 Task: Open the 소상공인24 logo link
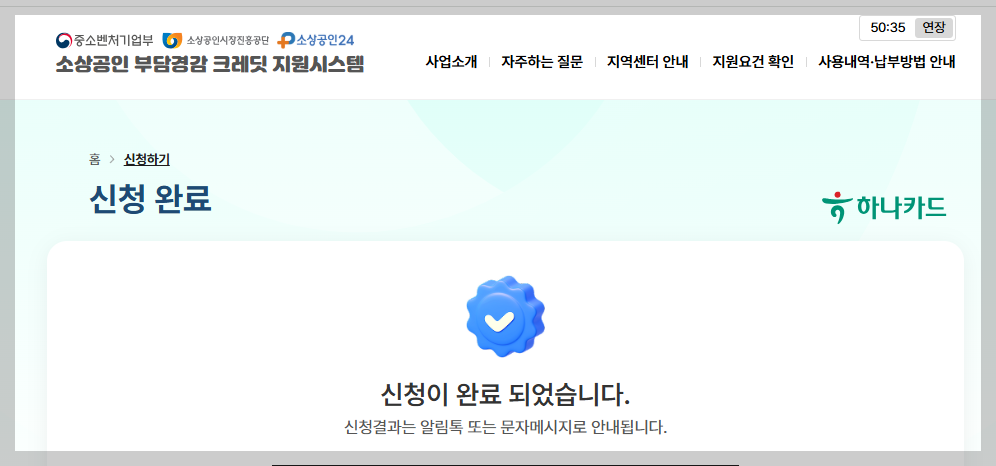click(316, 41)
